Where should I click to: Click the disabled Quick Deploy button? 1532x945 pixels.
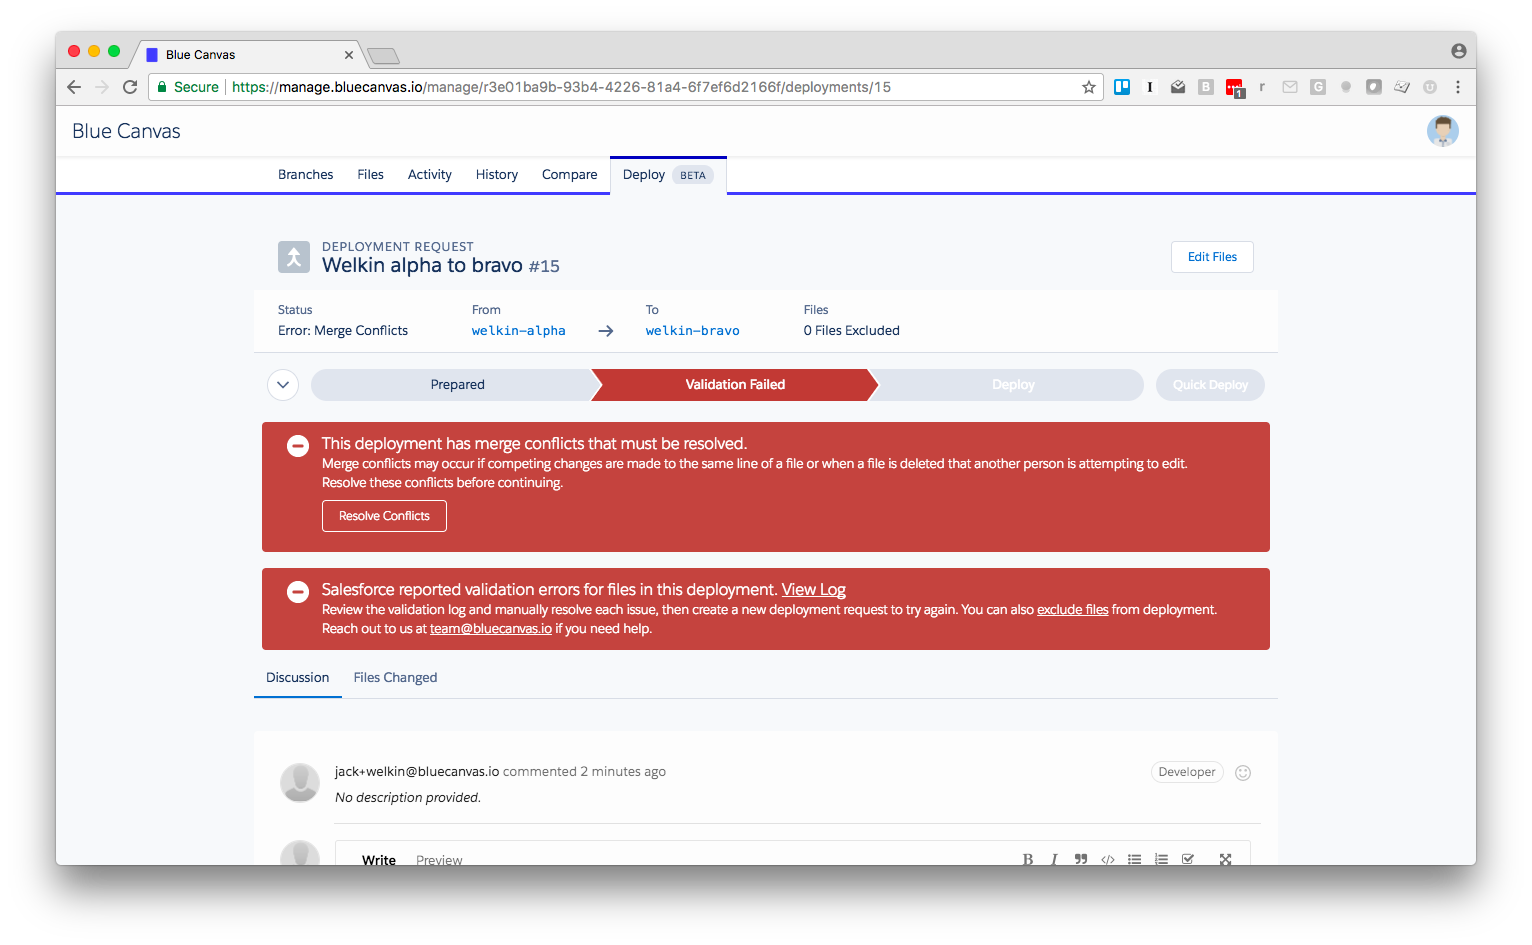(x=1210, y=385)
